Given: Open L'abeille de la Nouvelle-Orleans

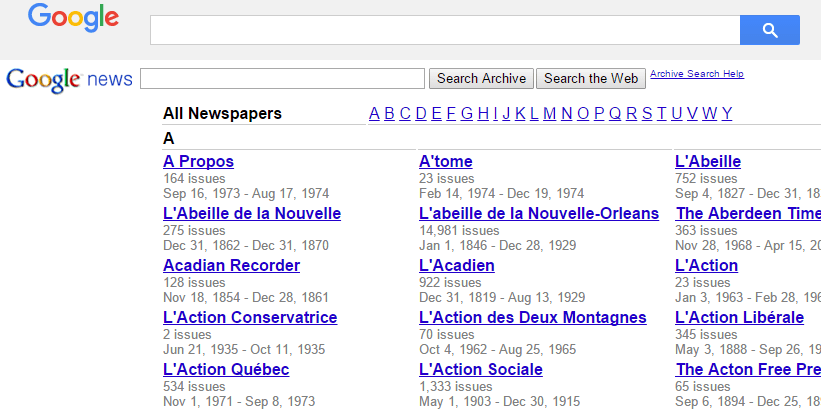Looking at the screenshot, I should pyautogui.click(x=539, y=214).
